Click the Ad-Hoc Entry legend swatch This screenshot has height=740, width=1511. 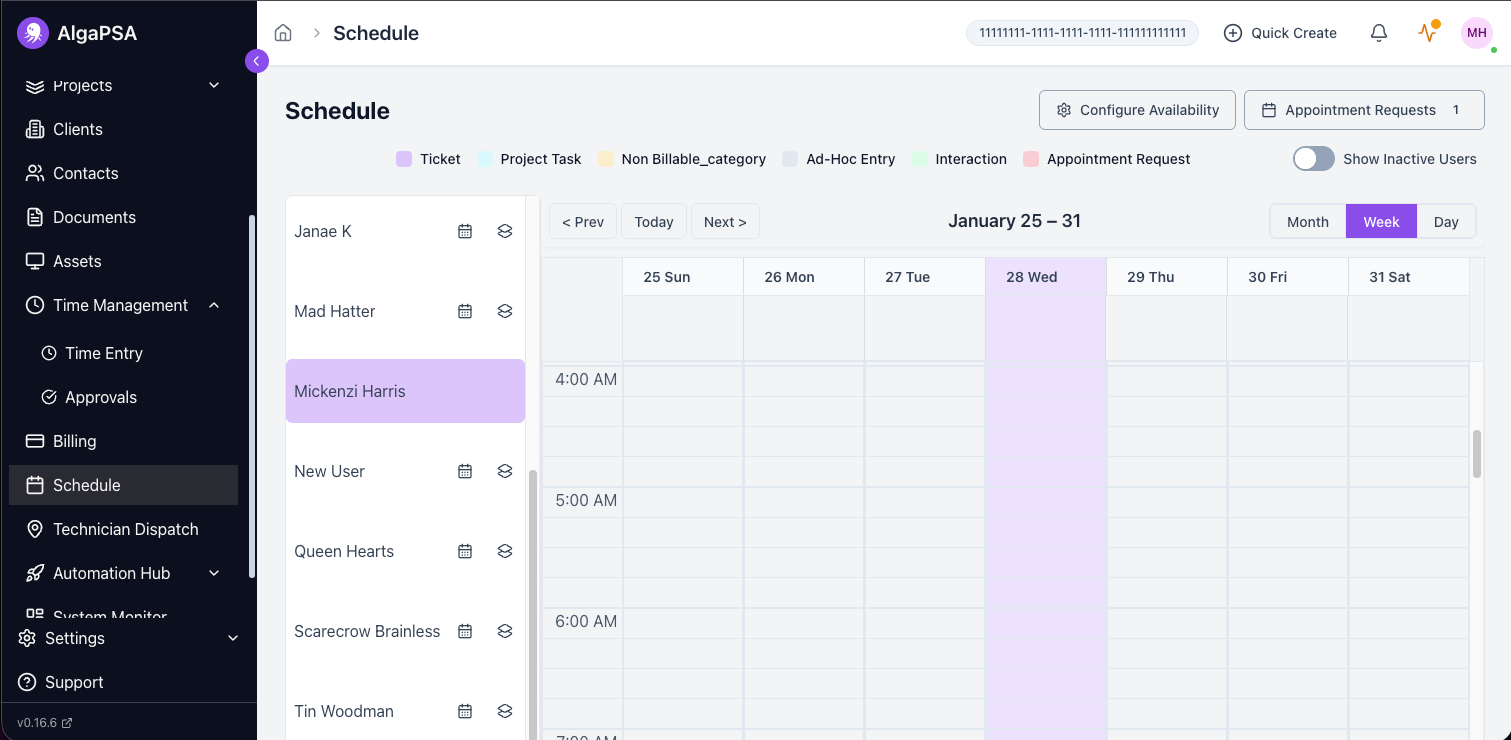click(790, 159)
